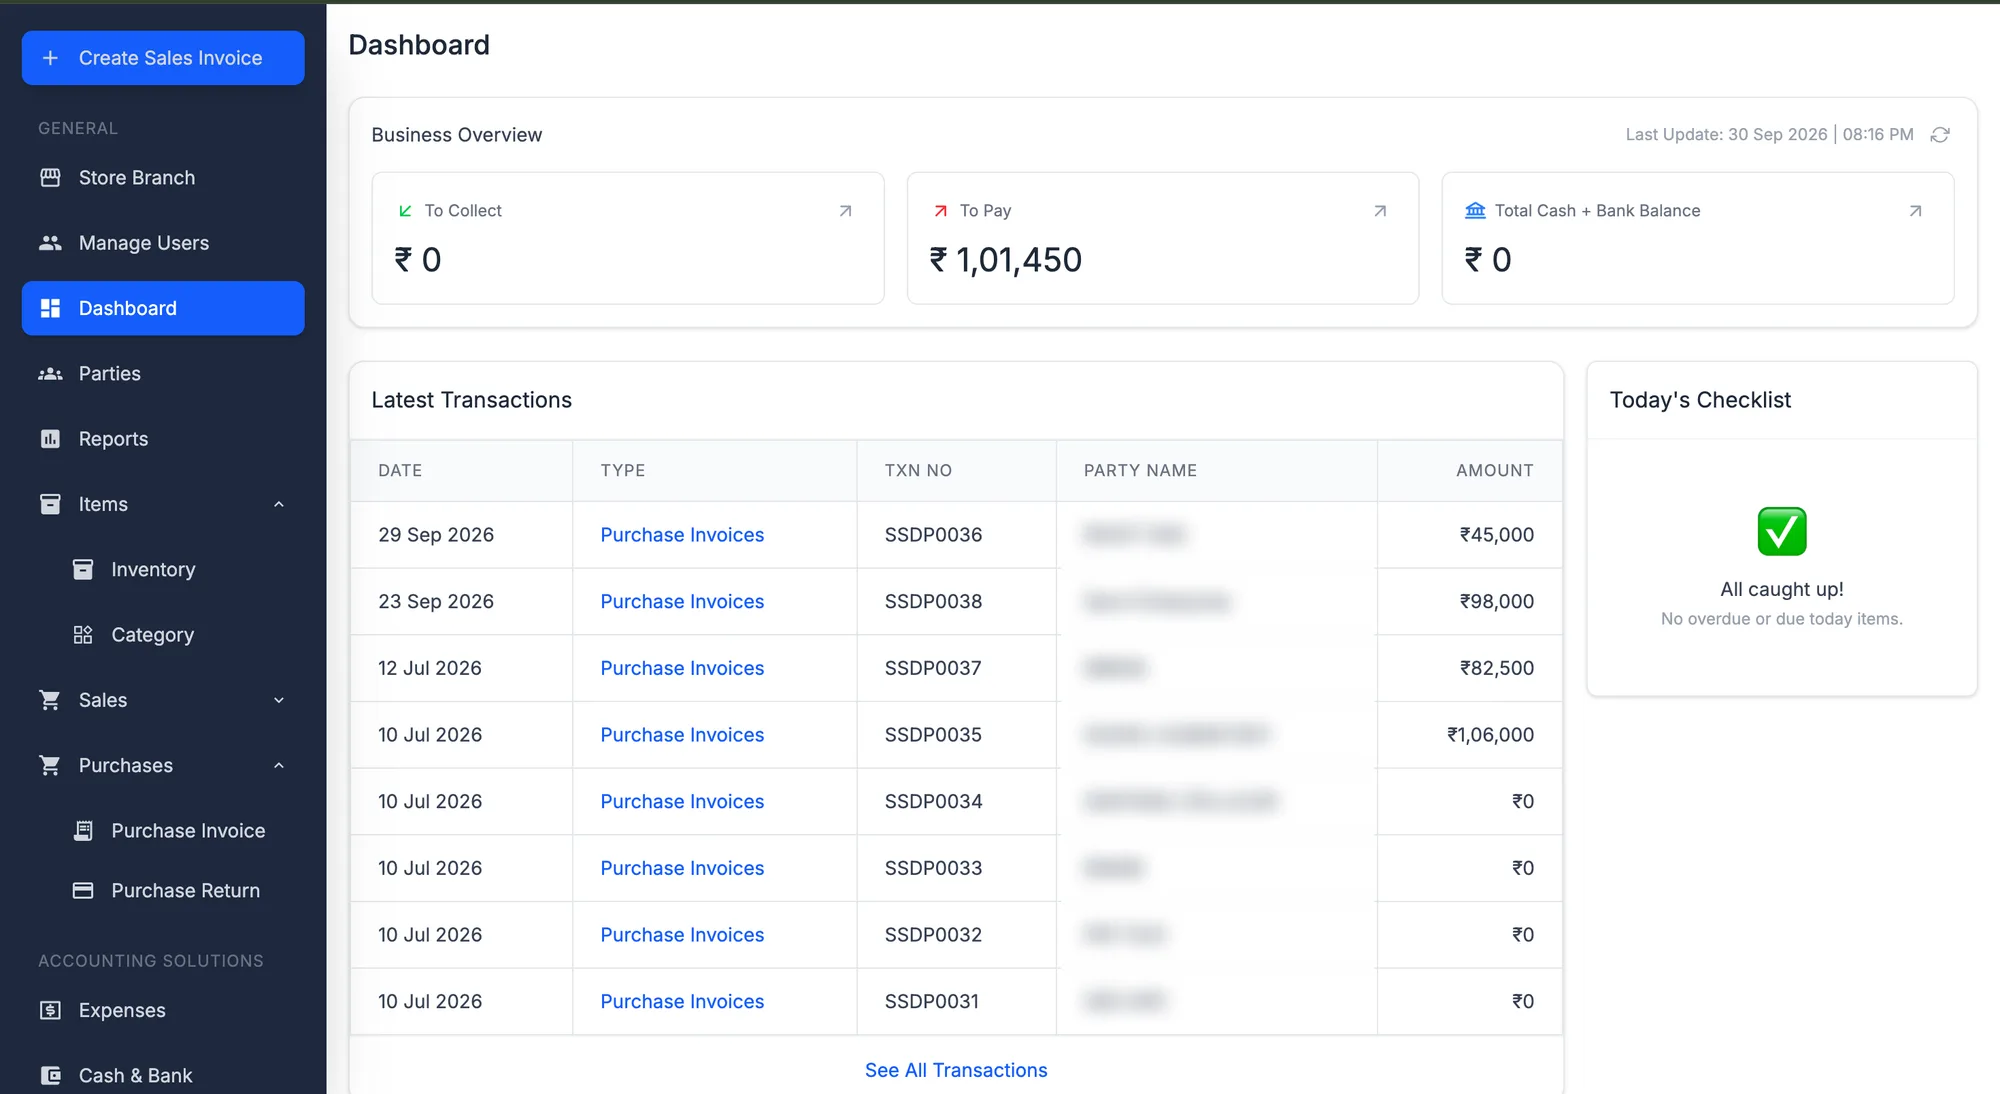Open Purchase Invoices link for SSDP0036

(x=682, y=535)
